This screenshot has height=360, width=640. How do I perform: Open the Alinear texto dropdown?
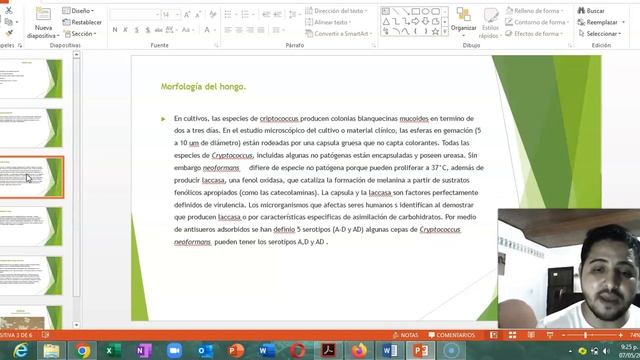point(329,22)
